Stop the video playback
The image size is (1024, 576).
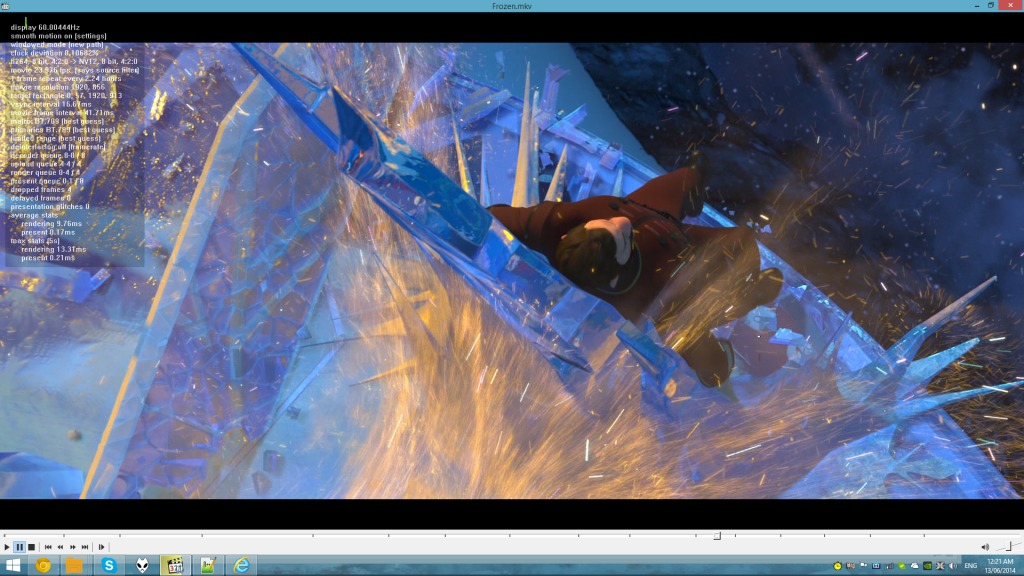coord(31,547)
